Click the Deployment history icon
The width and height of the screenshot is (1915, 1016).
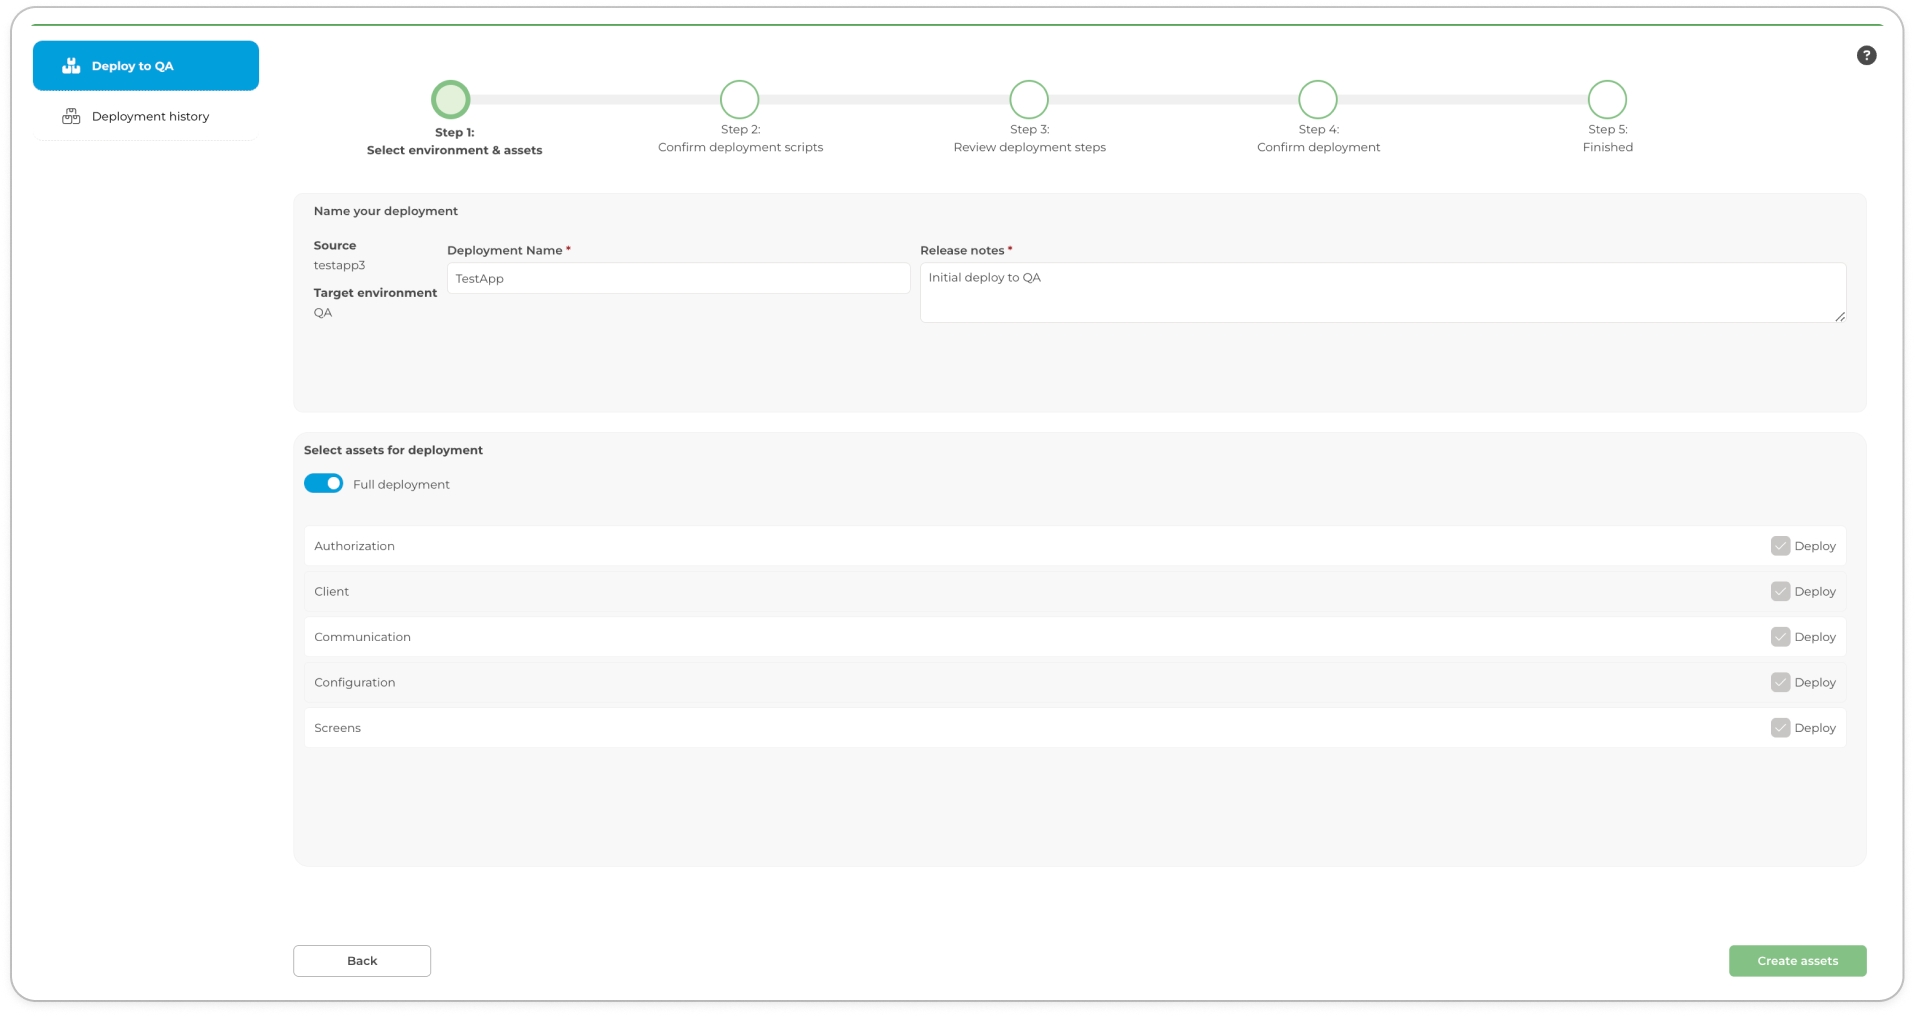click(x=71, y=117)
